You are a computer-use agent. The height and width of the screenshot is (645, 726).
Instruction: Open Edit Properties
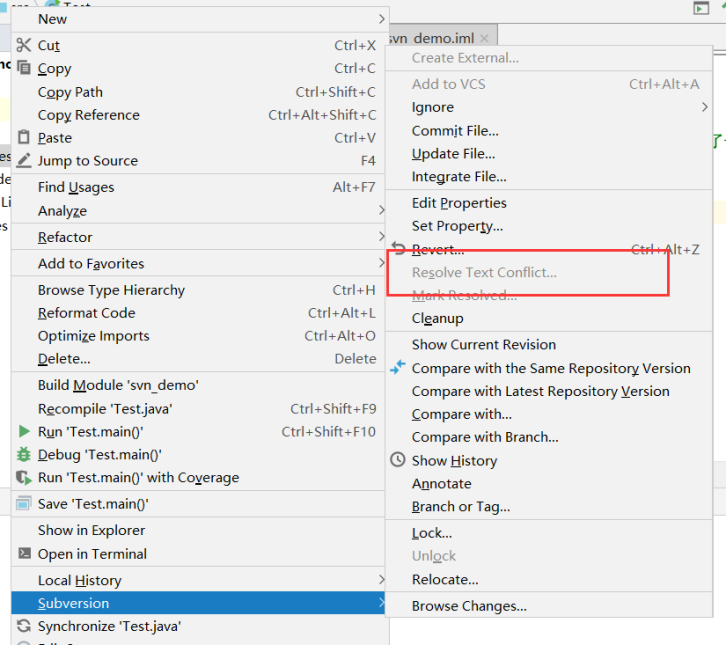point(549,203)
